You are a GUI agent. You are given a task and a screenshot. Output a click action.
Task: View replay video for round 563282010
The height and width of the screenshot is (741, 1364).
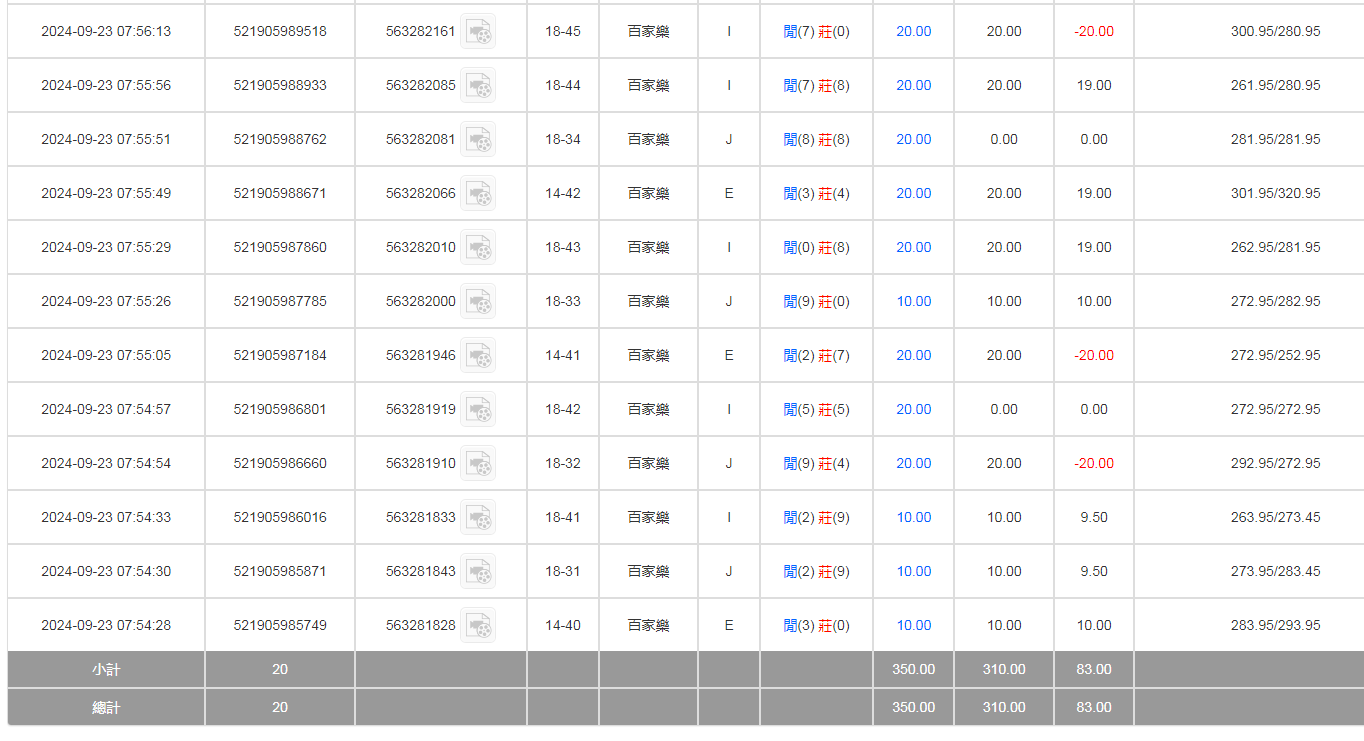tap(478, 248)
